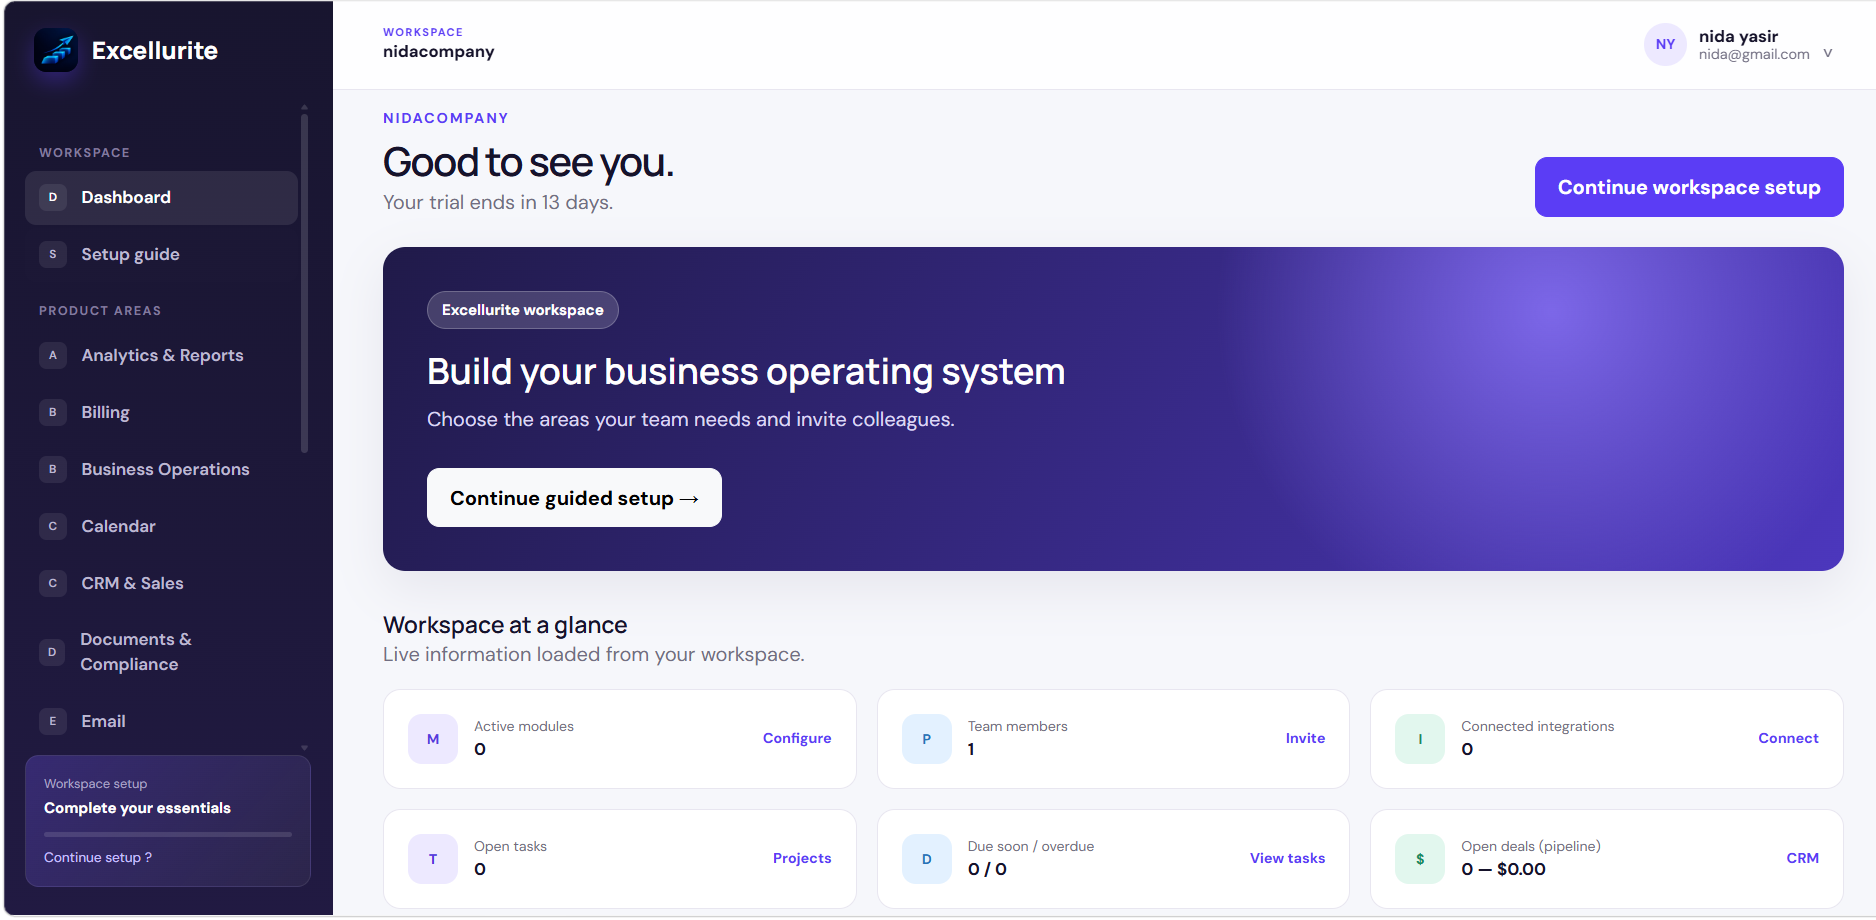
Task: Click the View tasks link
Action: tap(1287, 858)
